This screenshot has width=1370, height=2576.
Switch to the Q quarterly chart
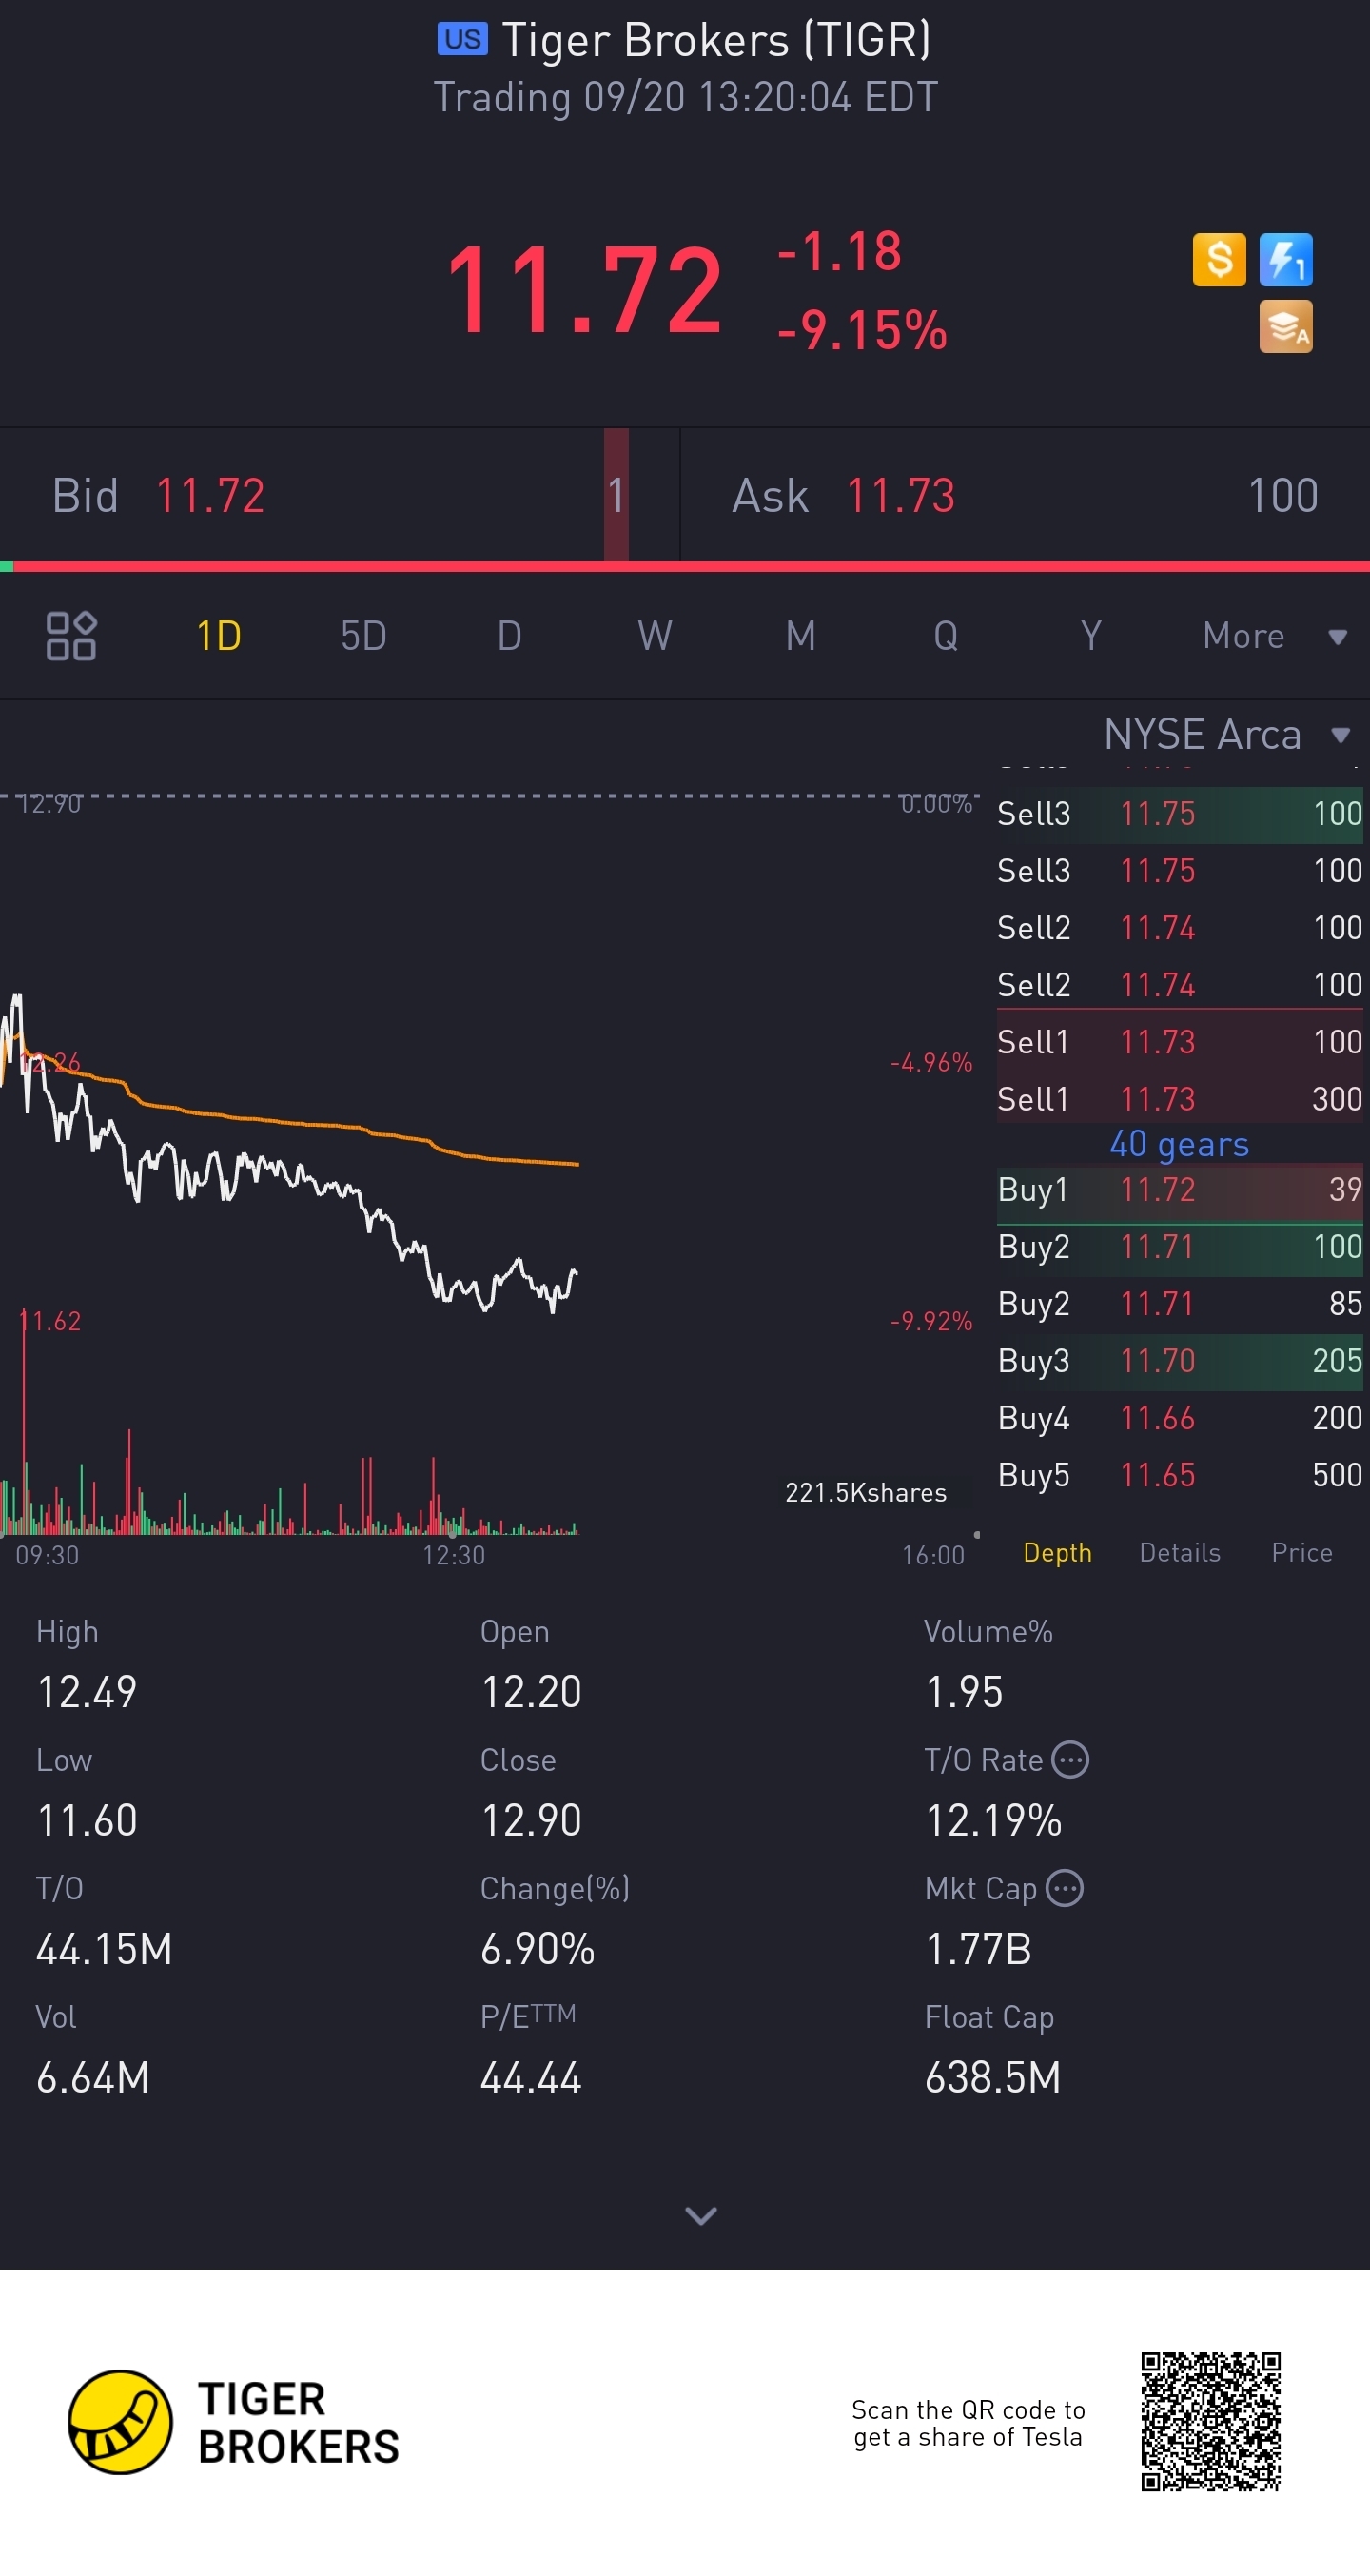pyautogui.click(x=946, y=636)
